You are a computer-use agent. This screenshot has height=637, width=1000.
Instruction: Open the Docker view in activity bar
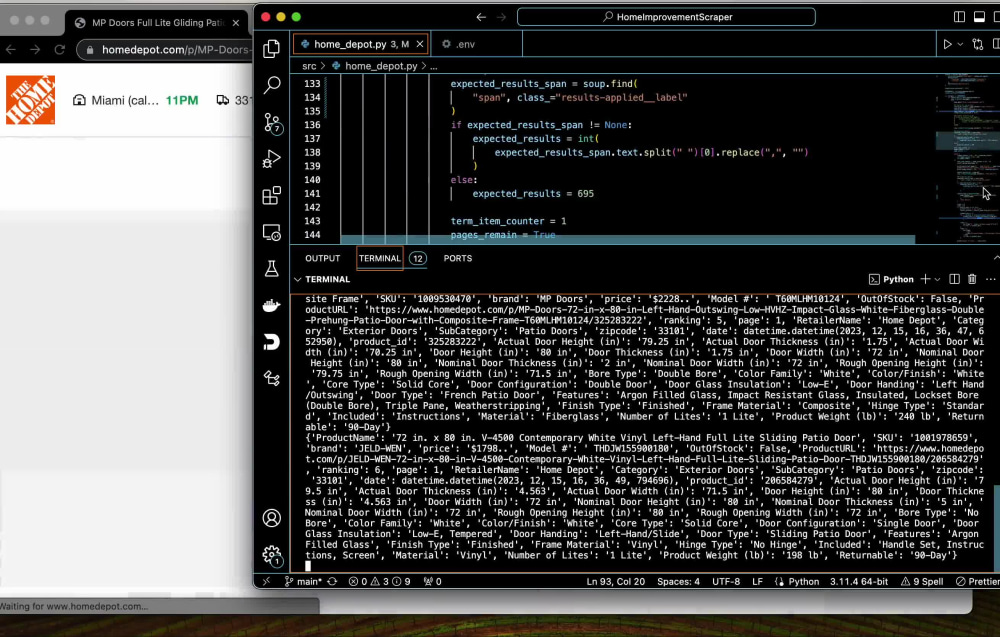(271, 306)
